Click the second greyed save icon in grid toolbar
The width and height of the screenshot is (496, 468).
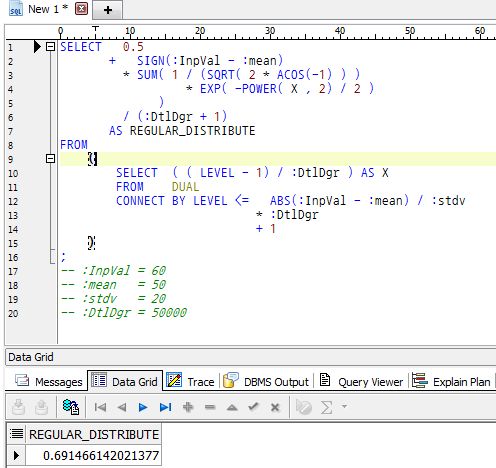(41, 407)
